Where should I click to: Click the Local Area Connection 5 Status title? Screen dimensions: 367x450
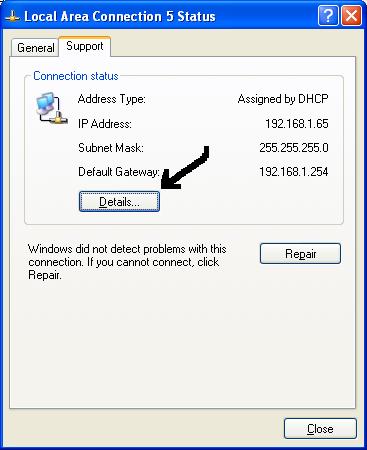(120, 16)
